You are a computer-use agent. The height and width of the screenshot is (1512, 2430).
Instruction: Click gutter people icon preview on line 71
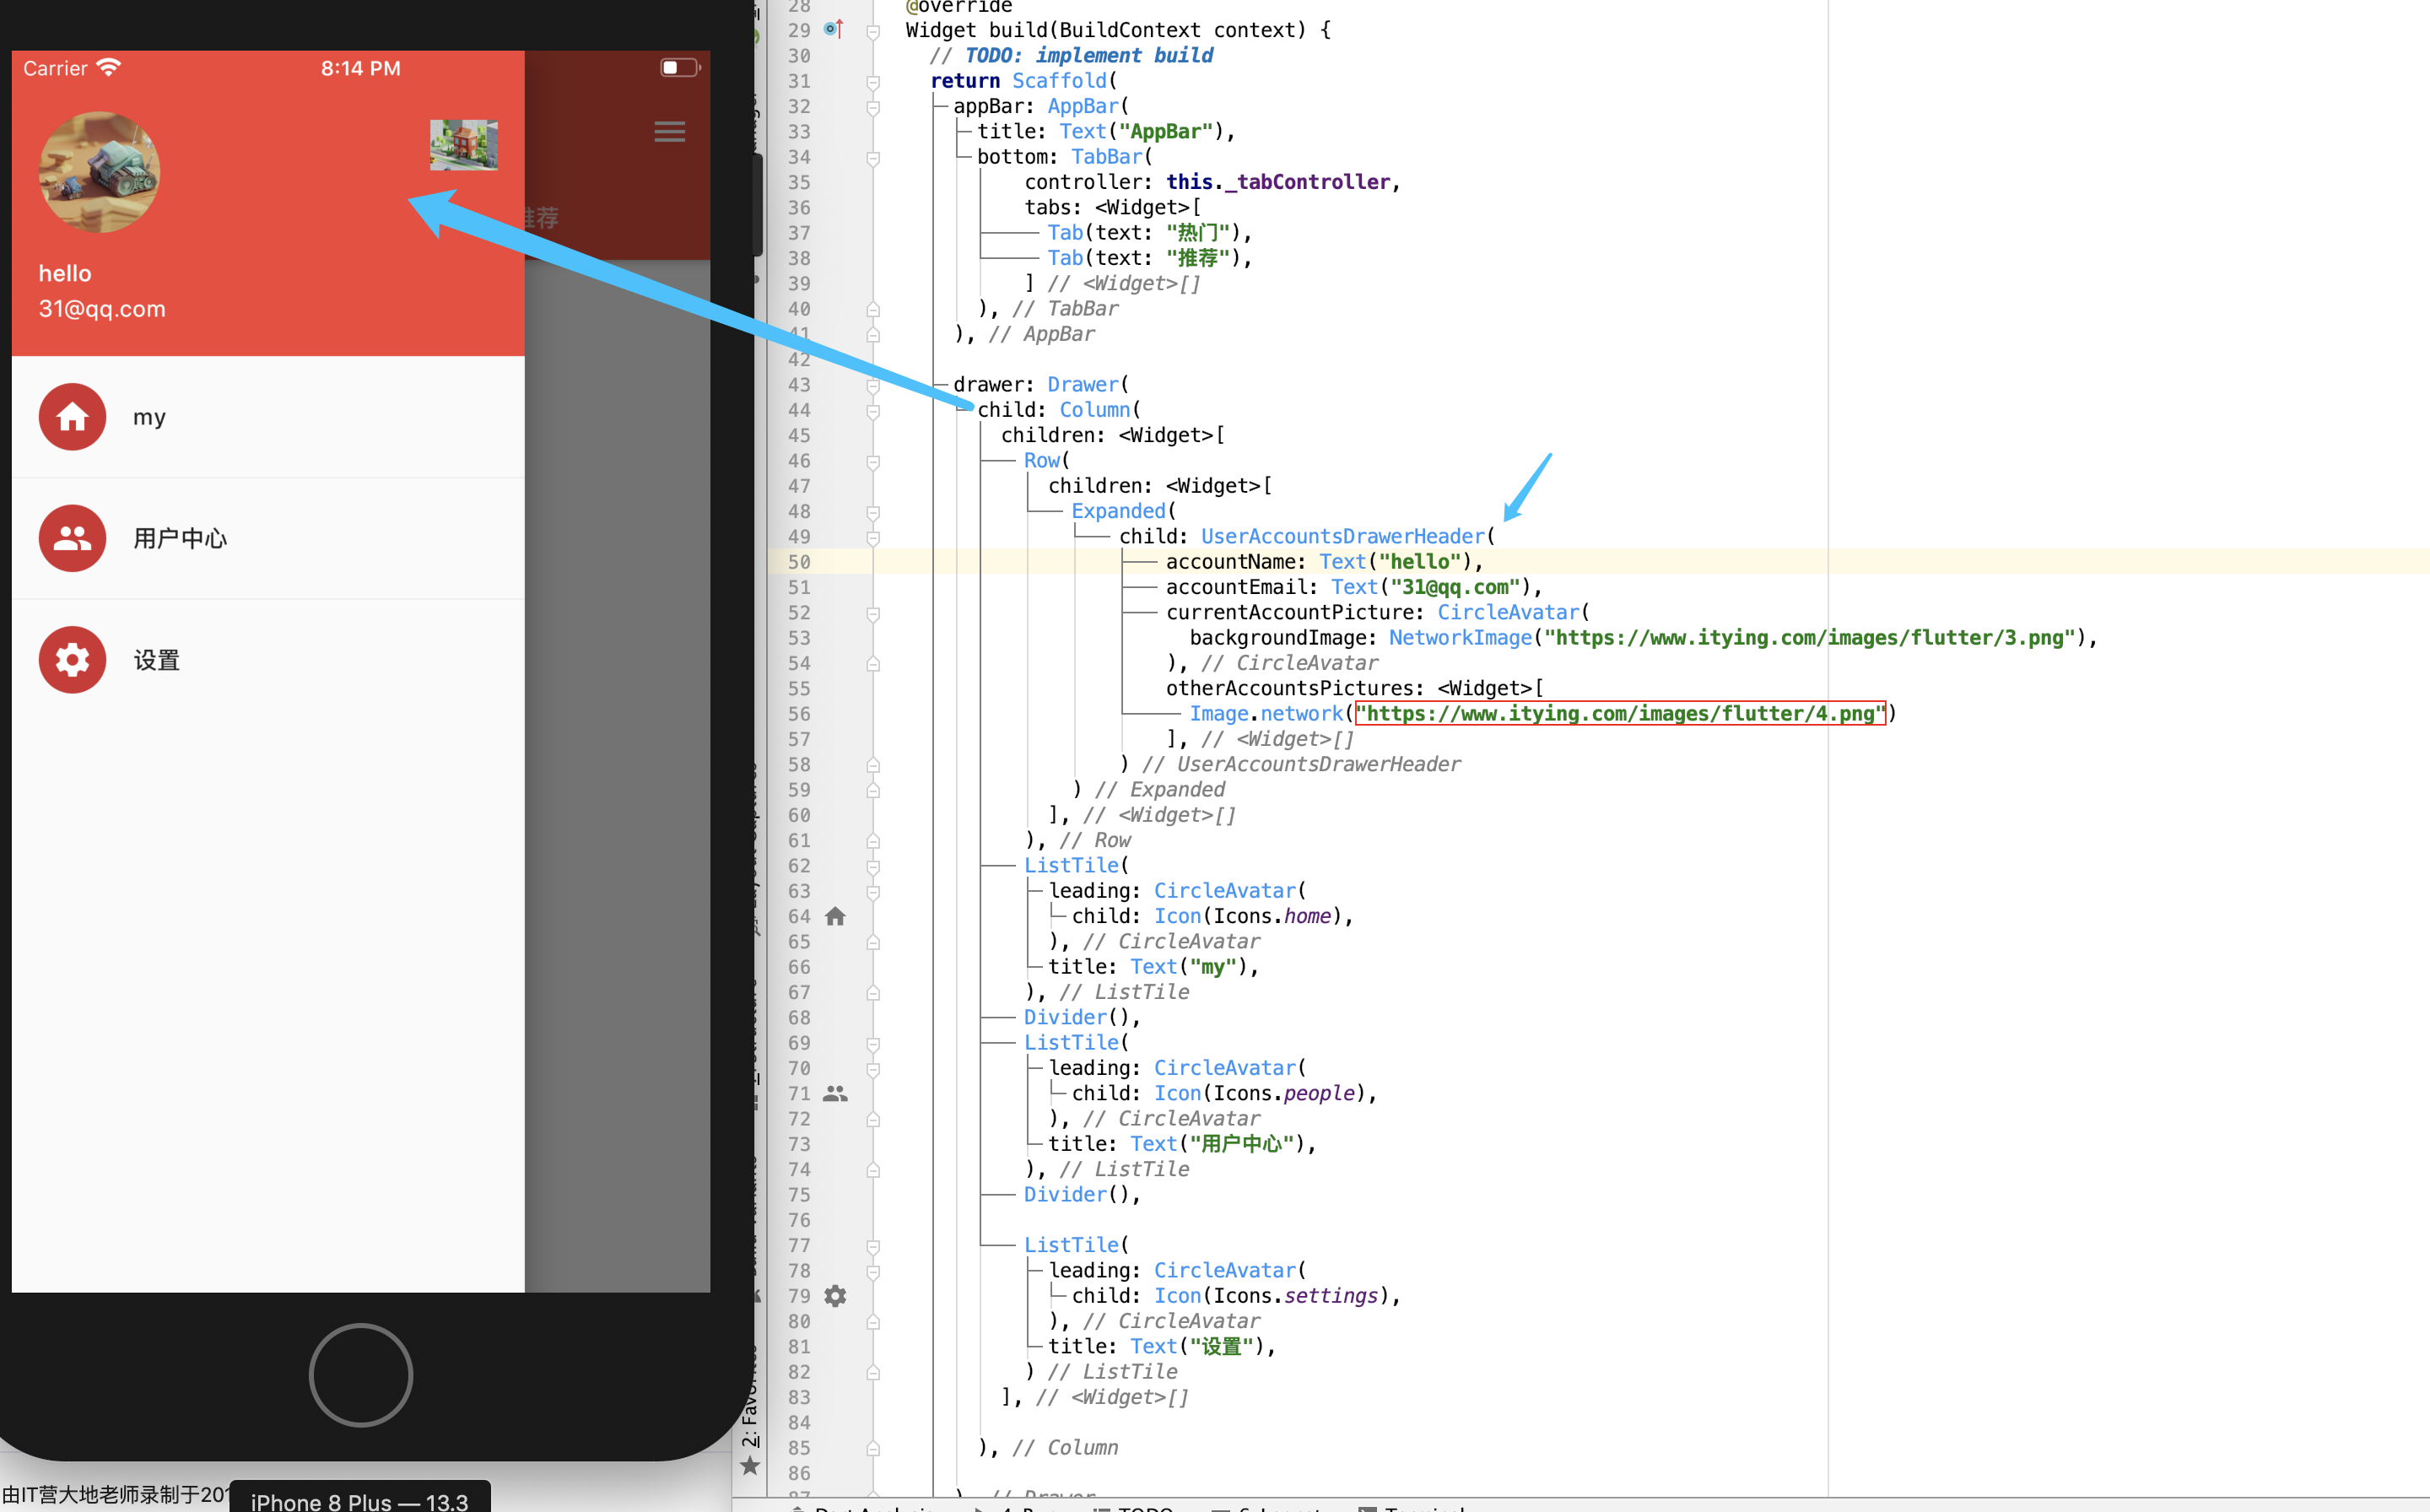(835, 1093)
